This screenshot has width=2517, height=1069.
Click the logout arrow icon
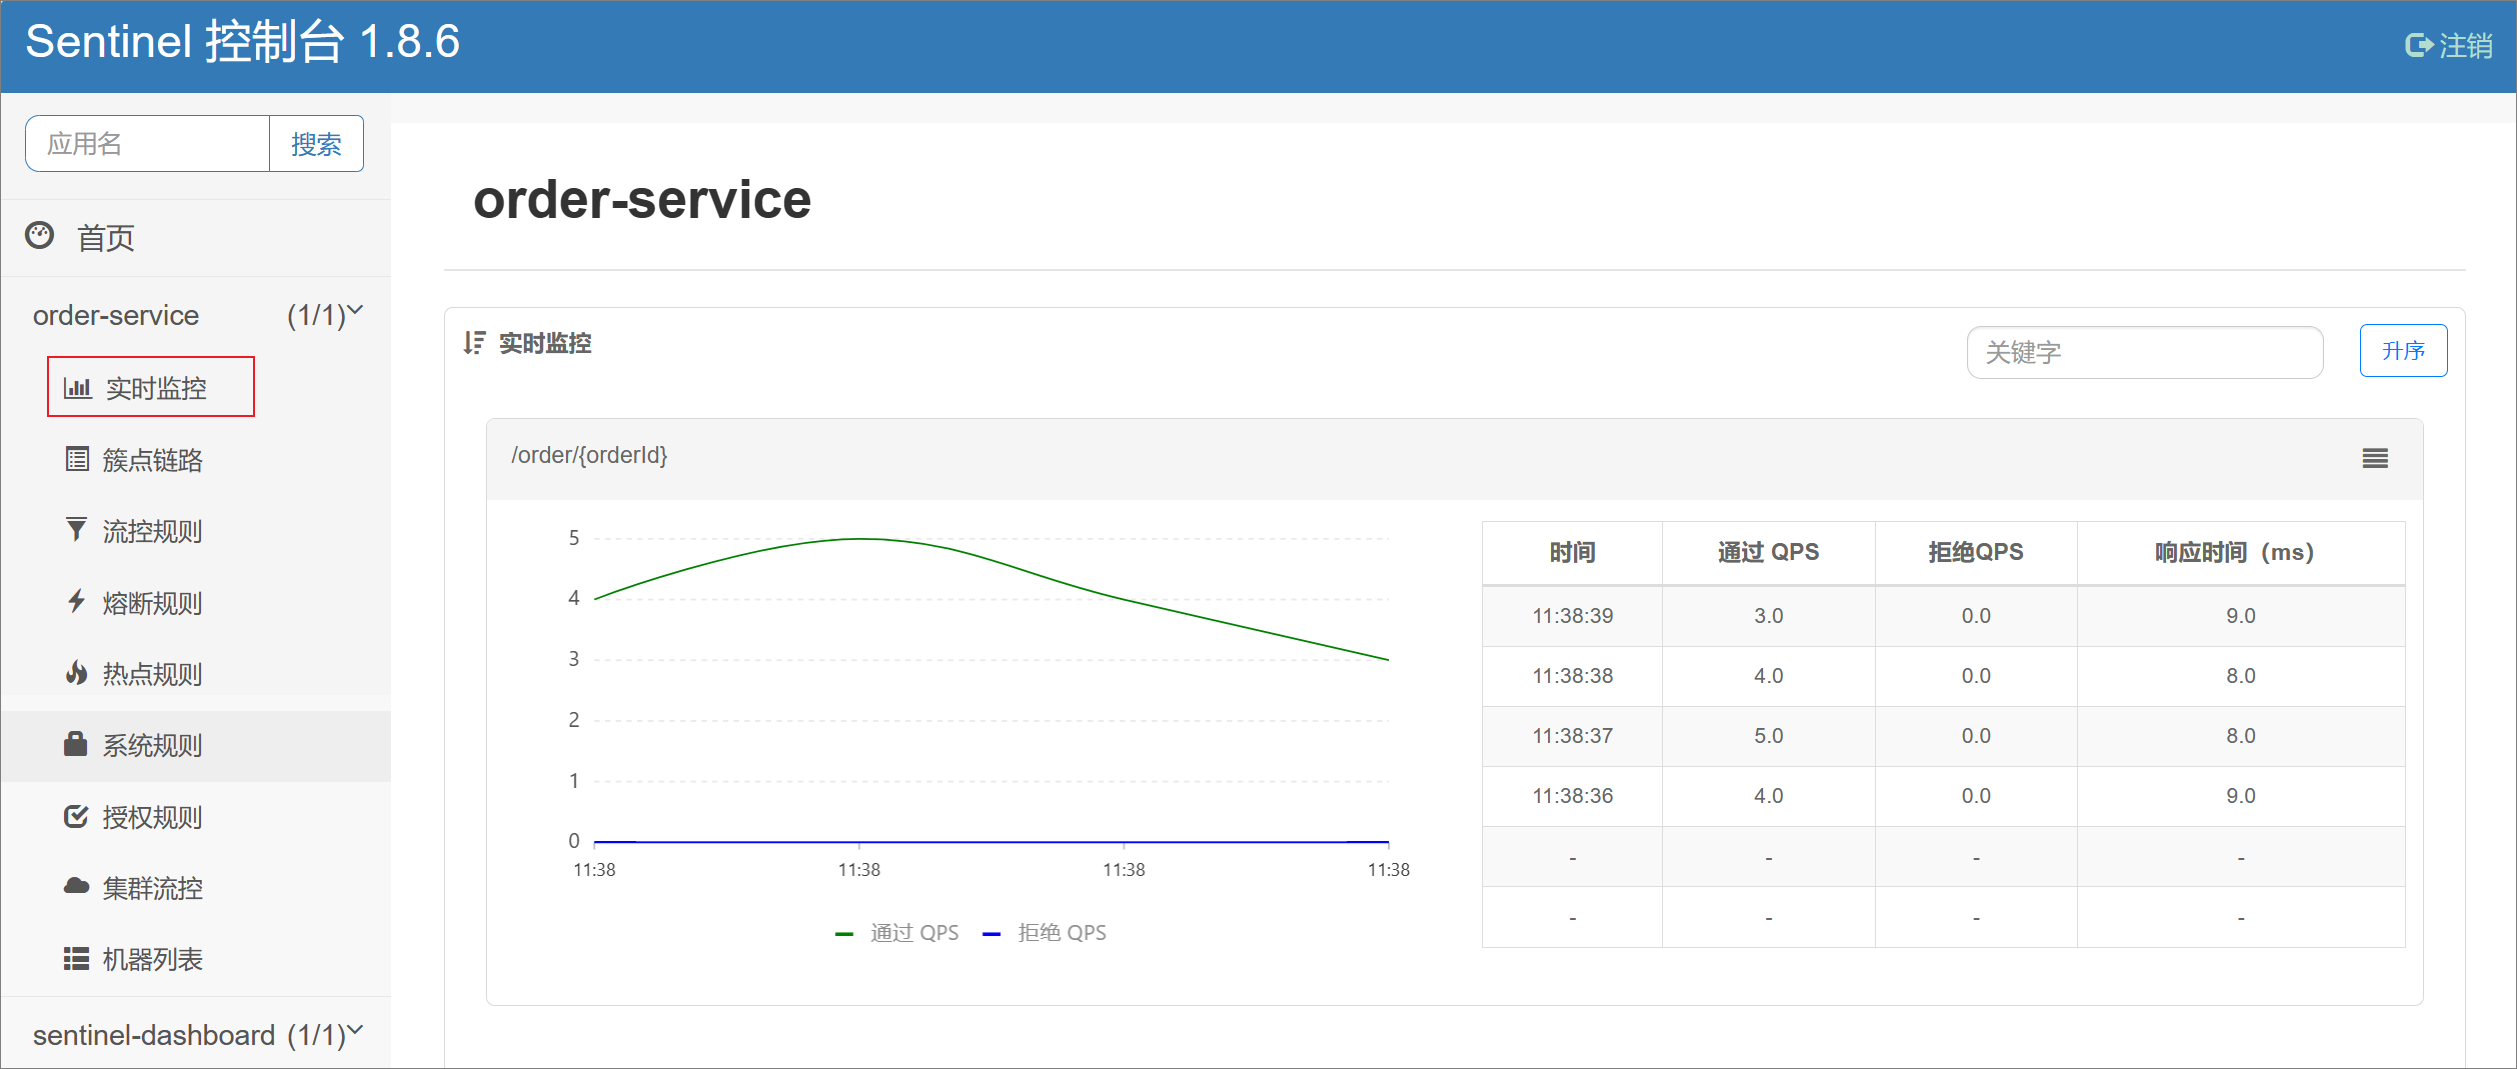pos(2418,45)
